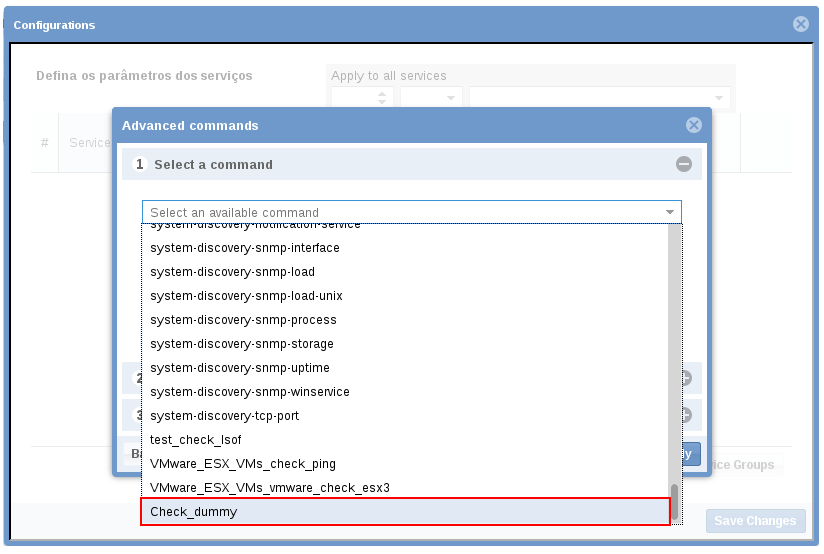Choose Check_dummy from the command list
Screen dimensions: 824x554
click(x=405, y=511)
